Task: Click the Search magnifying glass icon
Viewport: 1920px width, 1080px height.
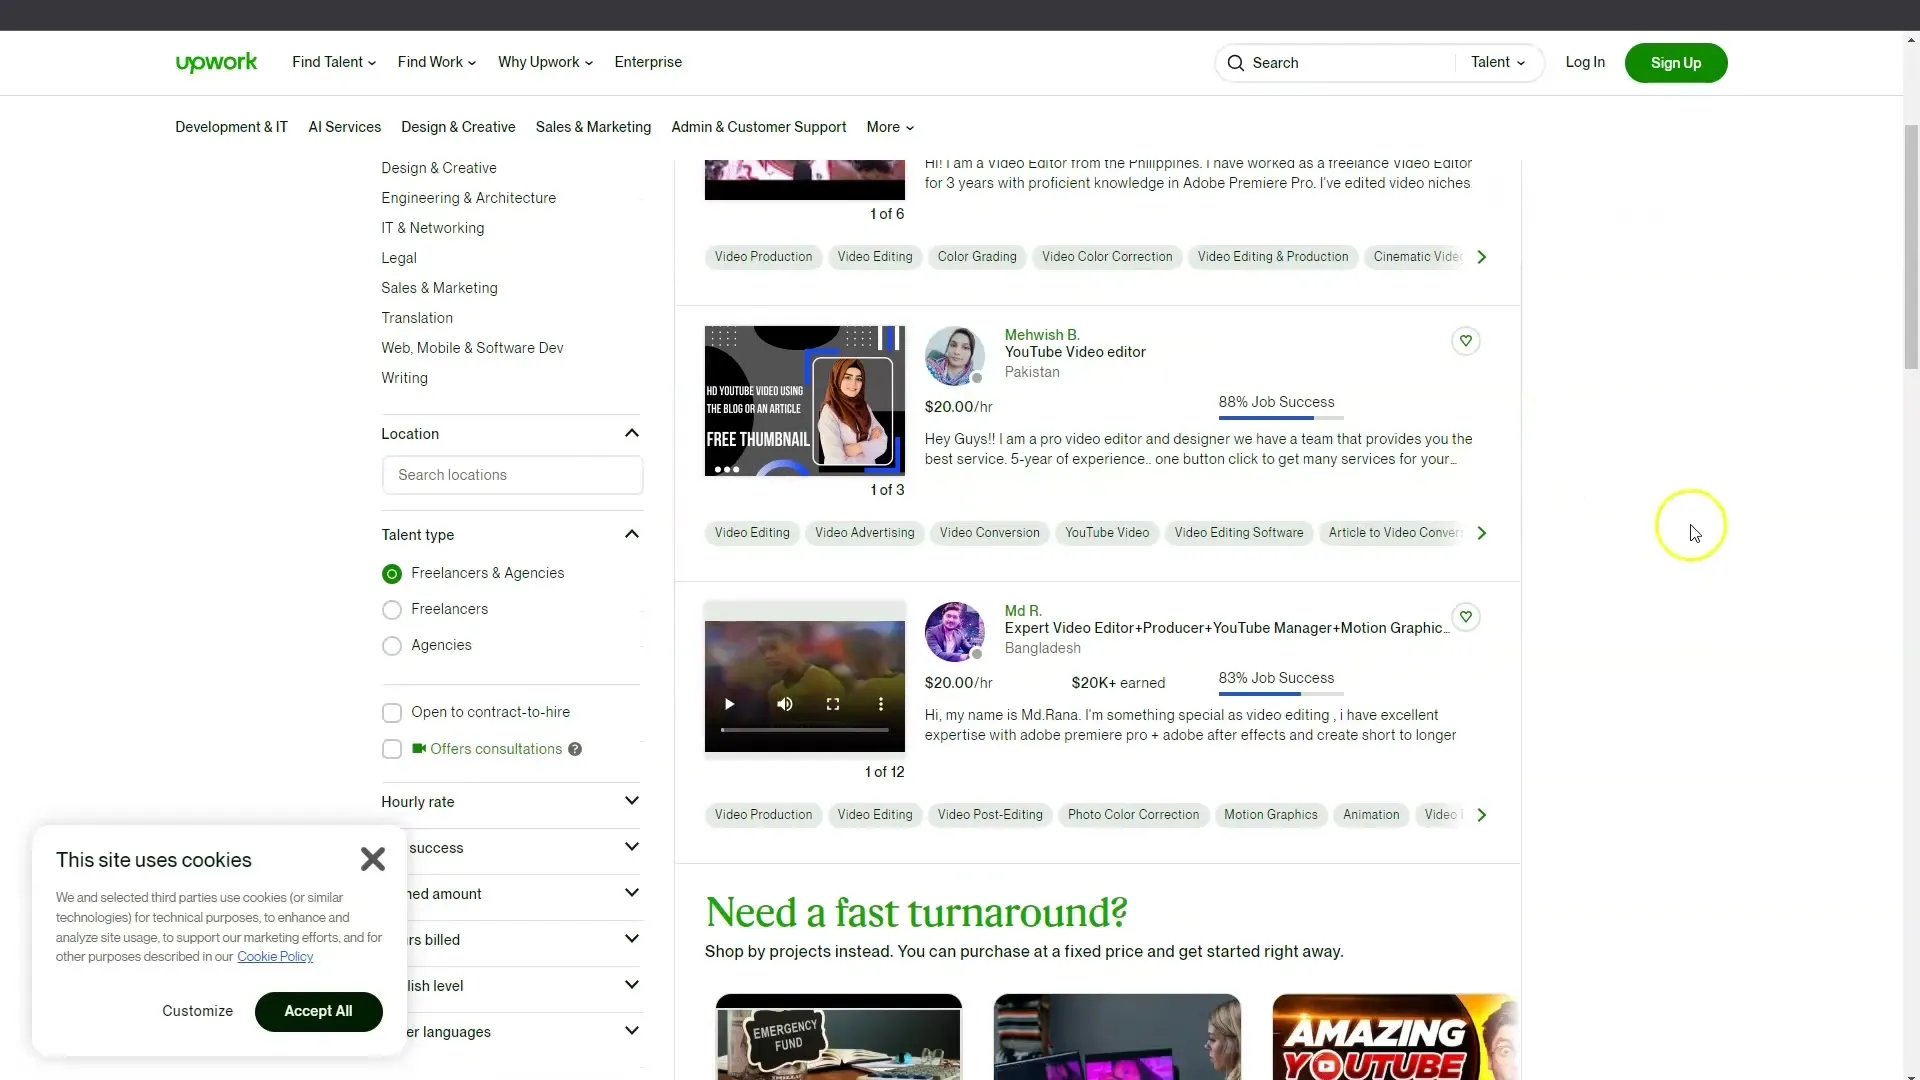Action: (1234, 62)
